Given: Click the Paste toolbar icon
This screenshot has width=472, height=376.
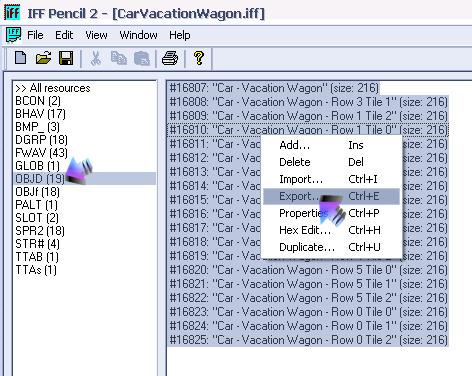Looking at the screenshot, I should [142, 58].
